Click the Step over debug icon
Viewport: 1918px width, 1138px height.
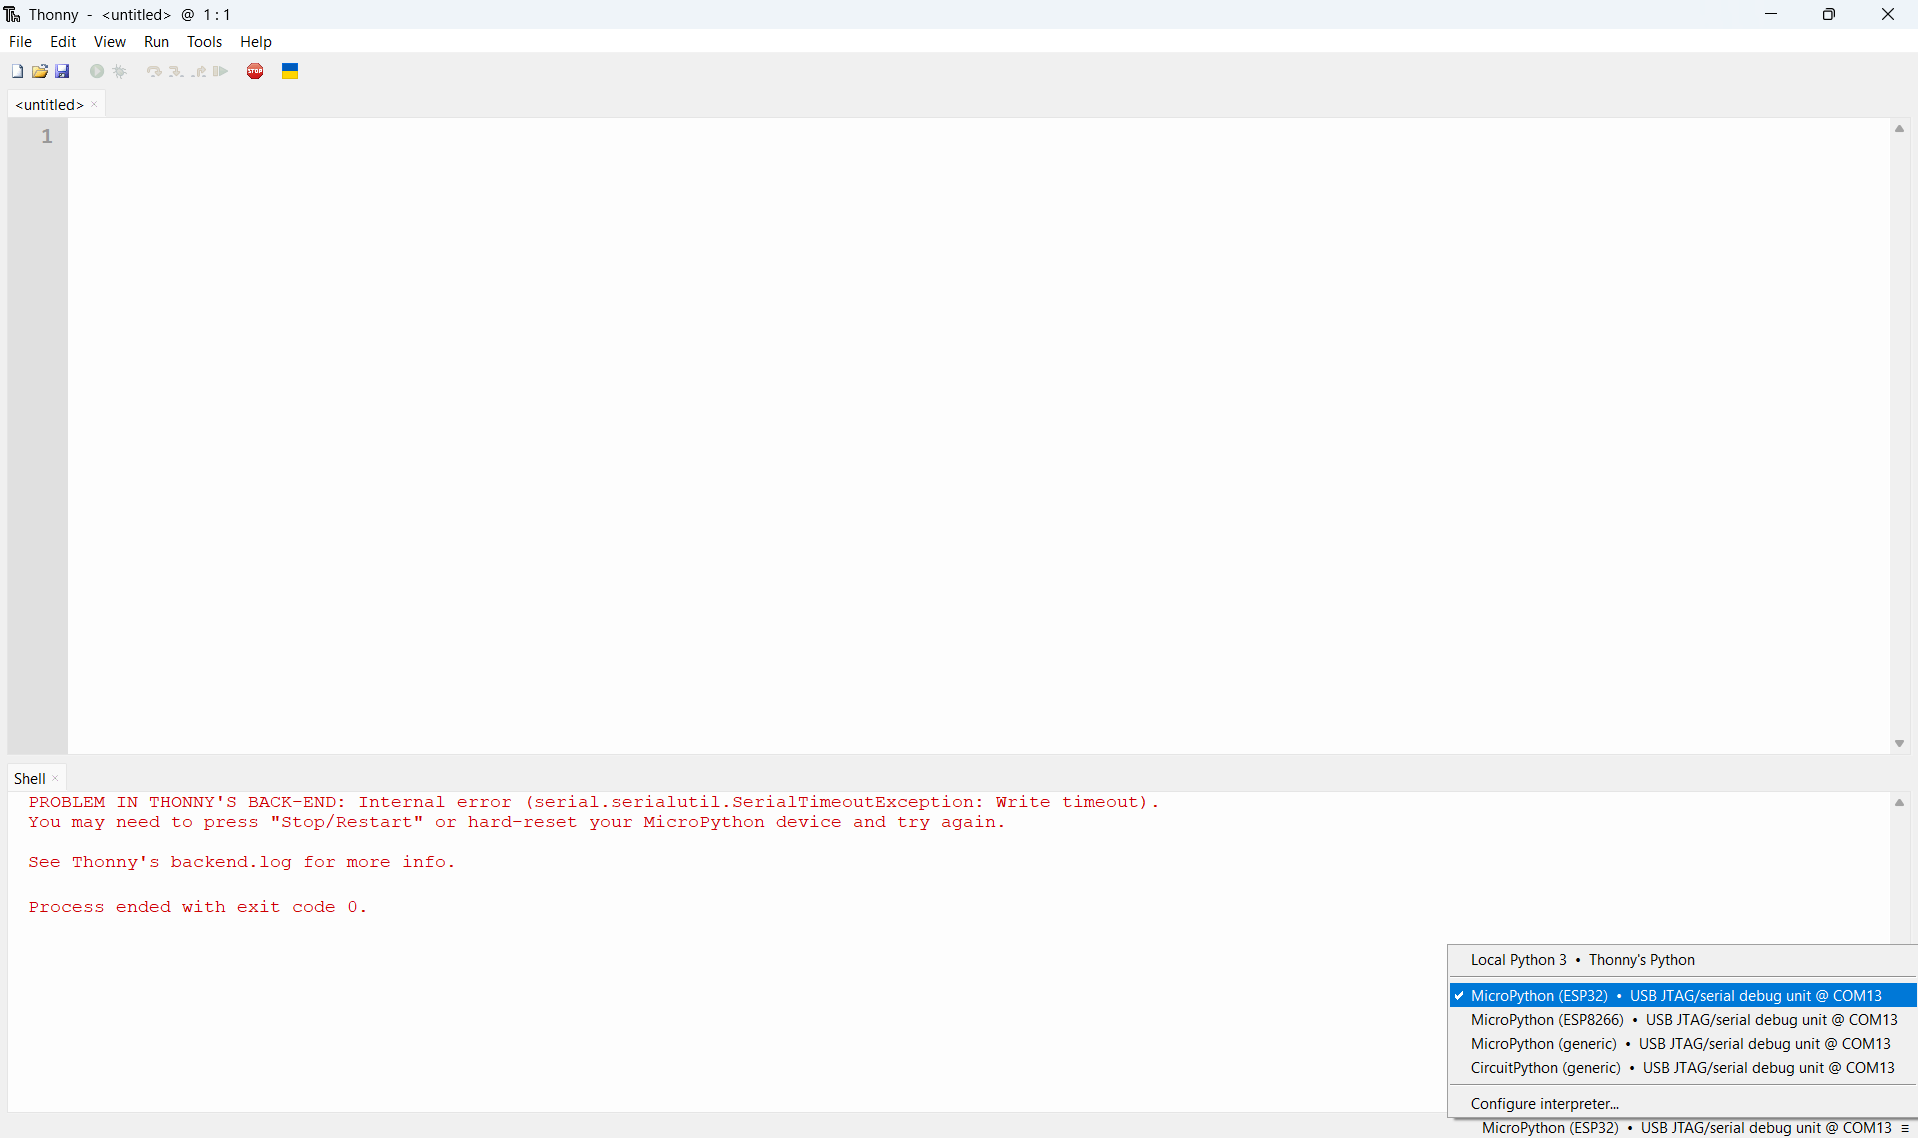click(x=153, y=71)
